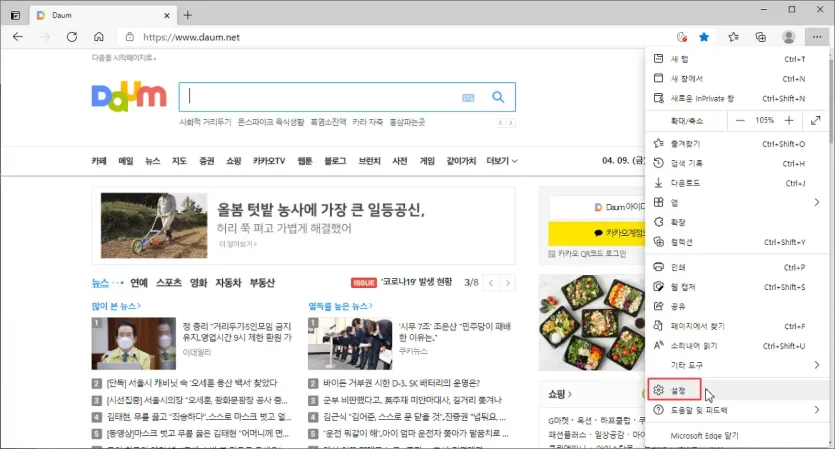Screen dimensions: 835x449
Task: Click the 많이 본 뉴스 heading link
Action: tap(116, 306)
